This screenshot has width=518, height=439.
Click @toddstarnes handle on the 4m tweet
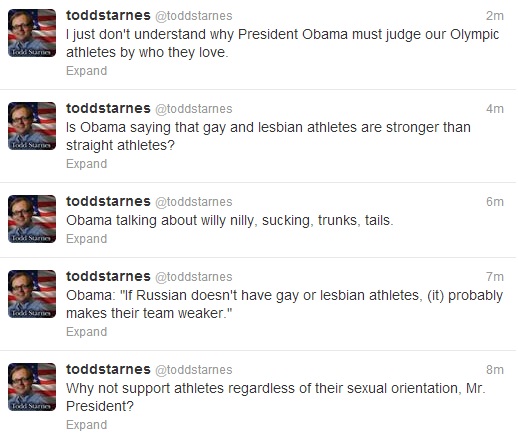194,109
